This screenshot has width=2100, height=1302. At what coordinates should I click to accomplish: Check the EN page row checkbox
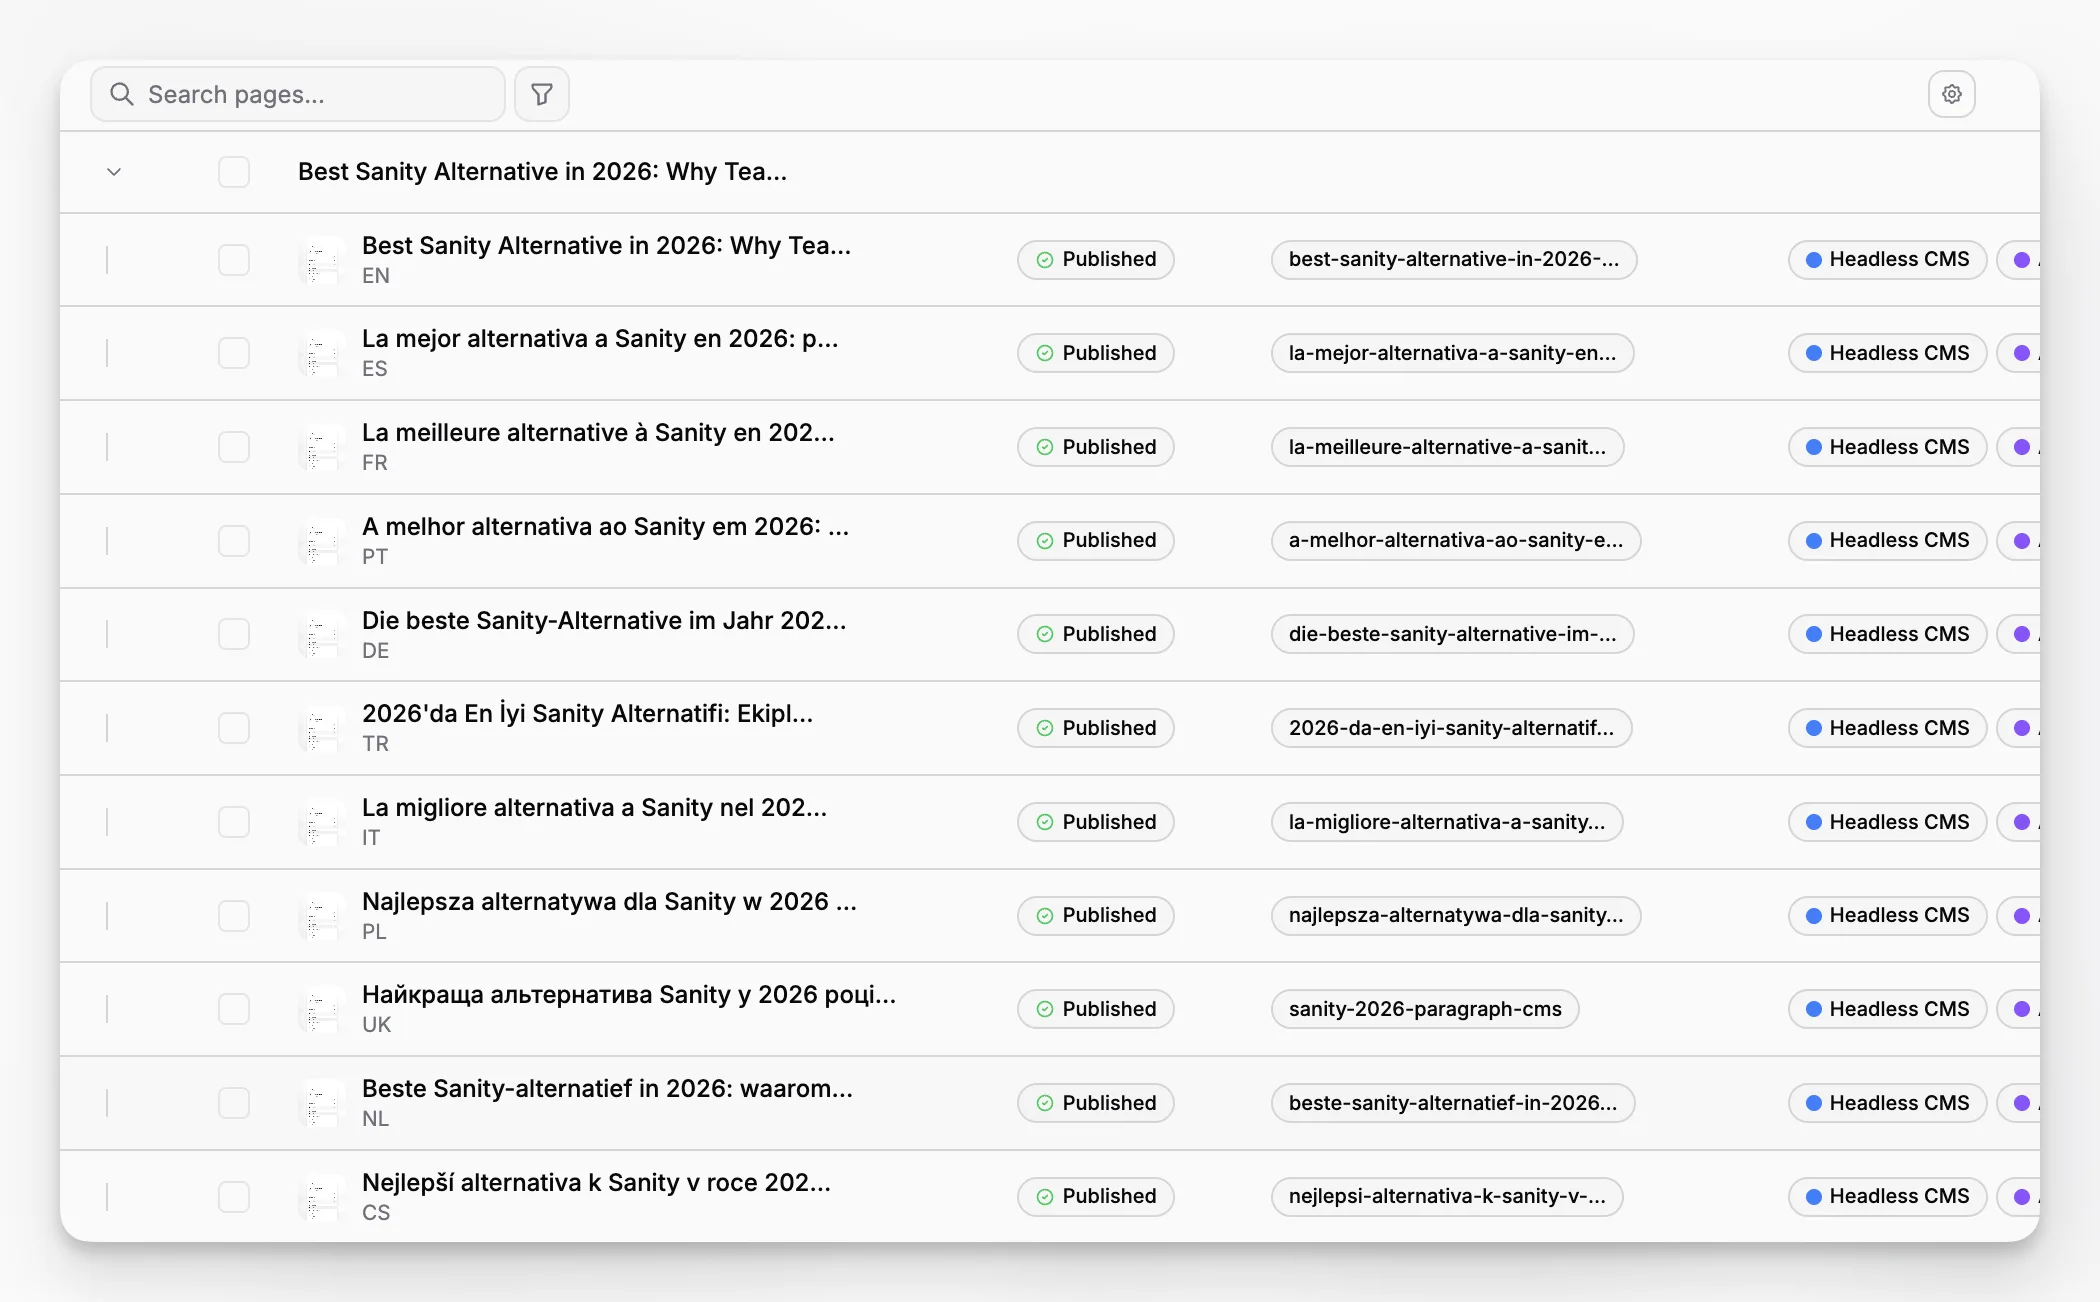tap(234, 260)
